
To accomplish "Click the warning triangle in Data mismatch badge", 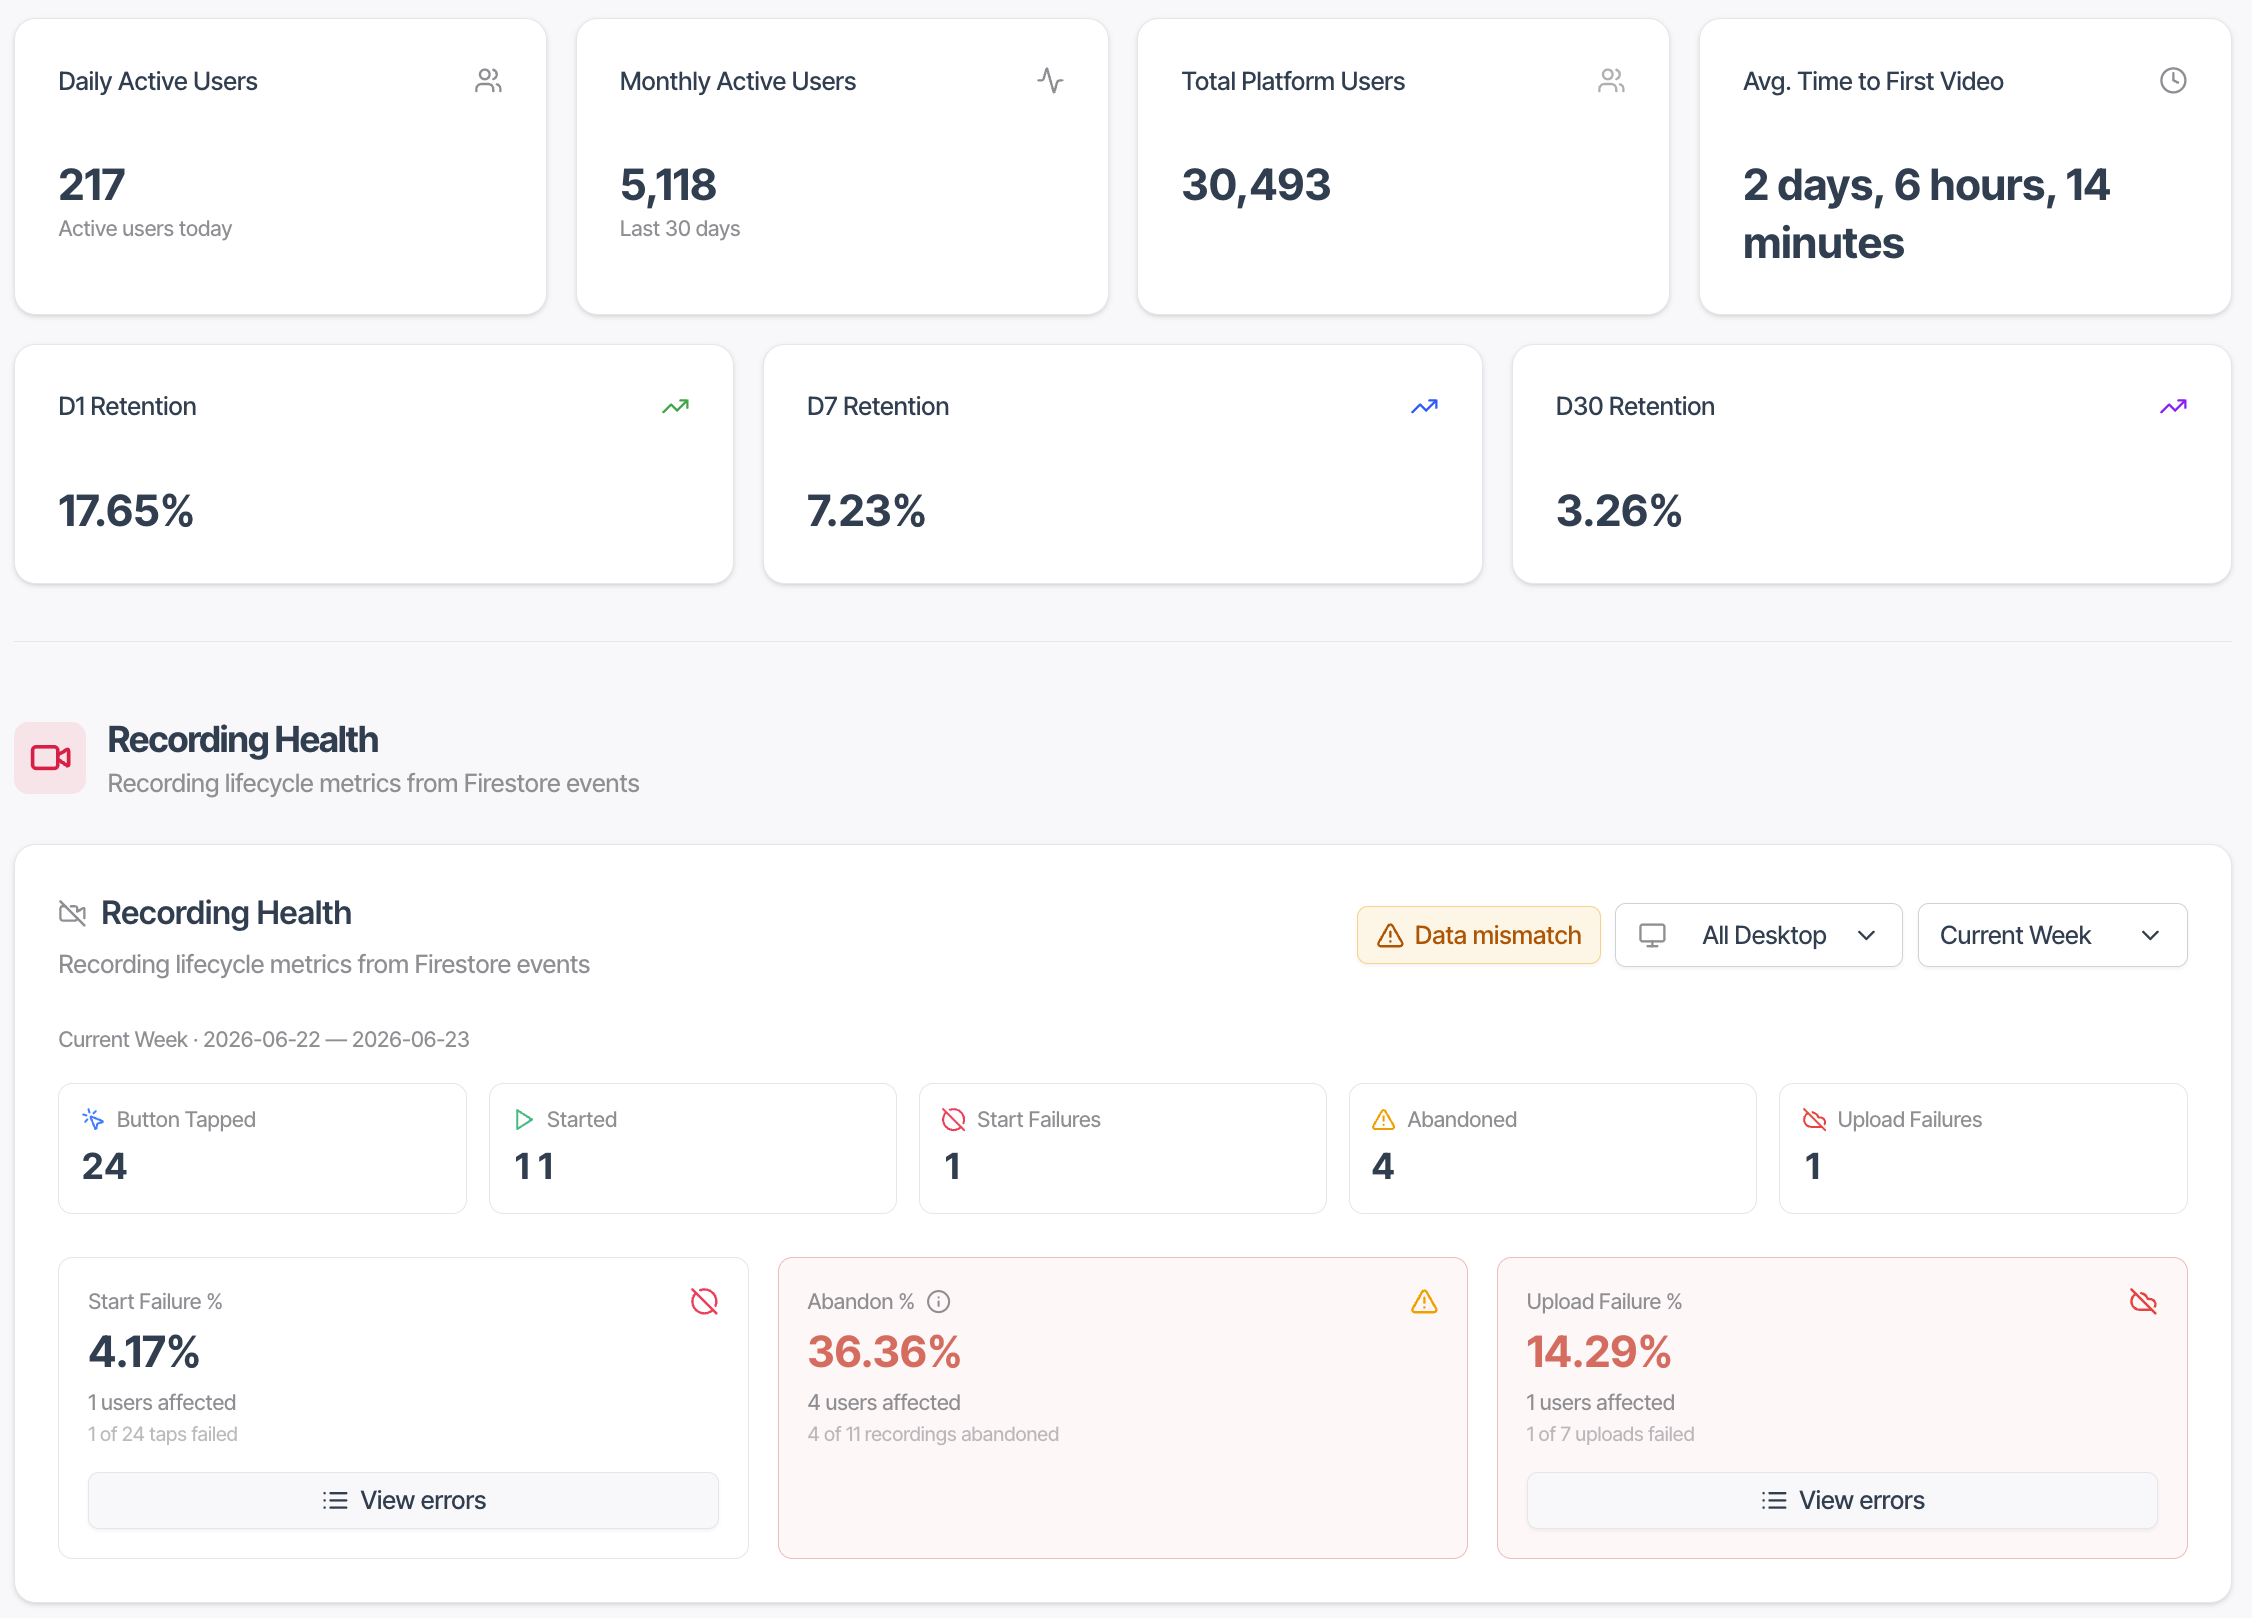I will pyautogui.click(x=1390, y=935).
